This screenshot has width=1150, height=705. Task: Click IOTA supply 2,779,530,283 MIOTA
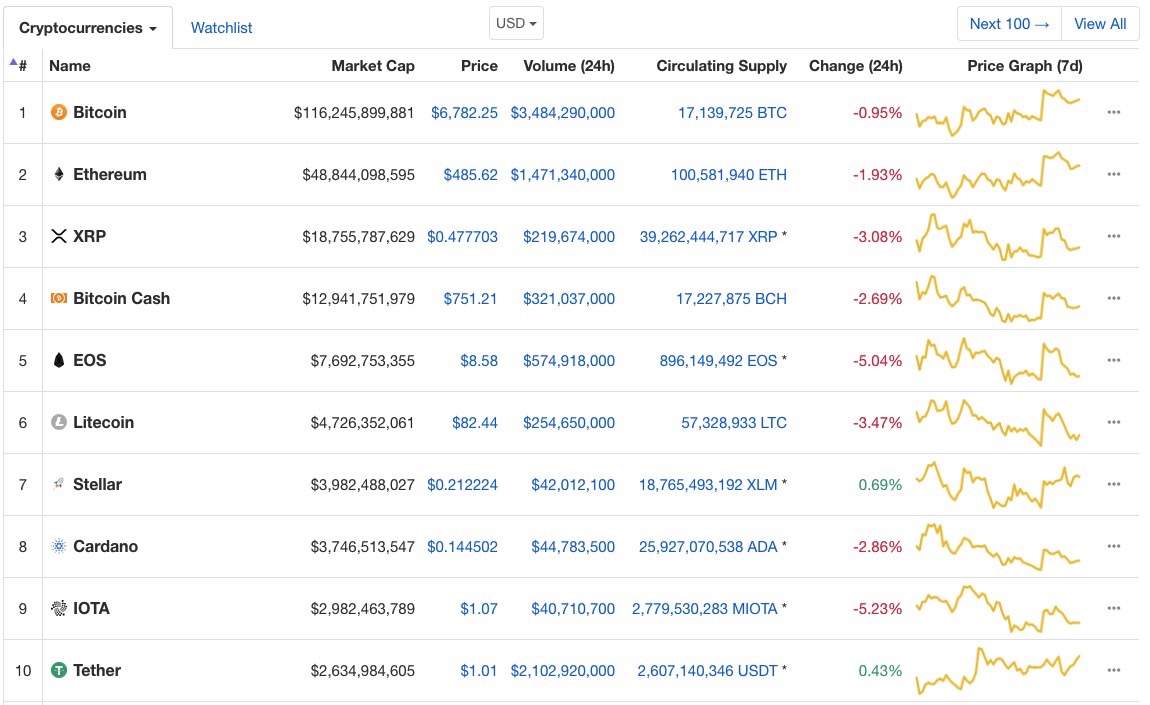705,609
